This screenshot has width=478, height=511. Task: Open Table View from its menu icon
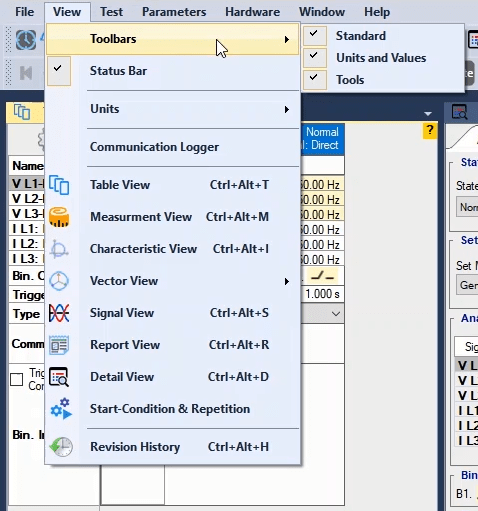[59, 185]
